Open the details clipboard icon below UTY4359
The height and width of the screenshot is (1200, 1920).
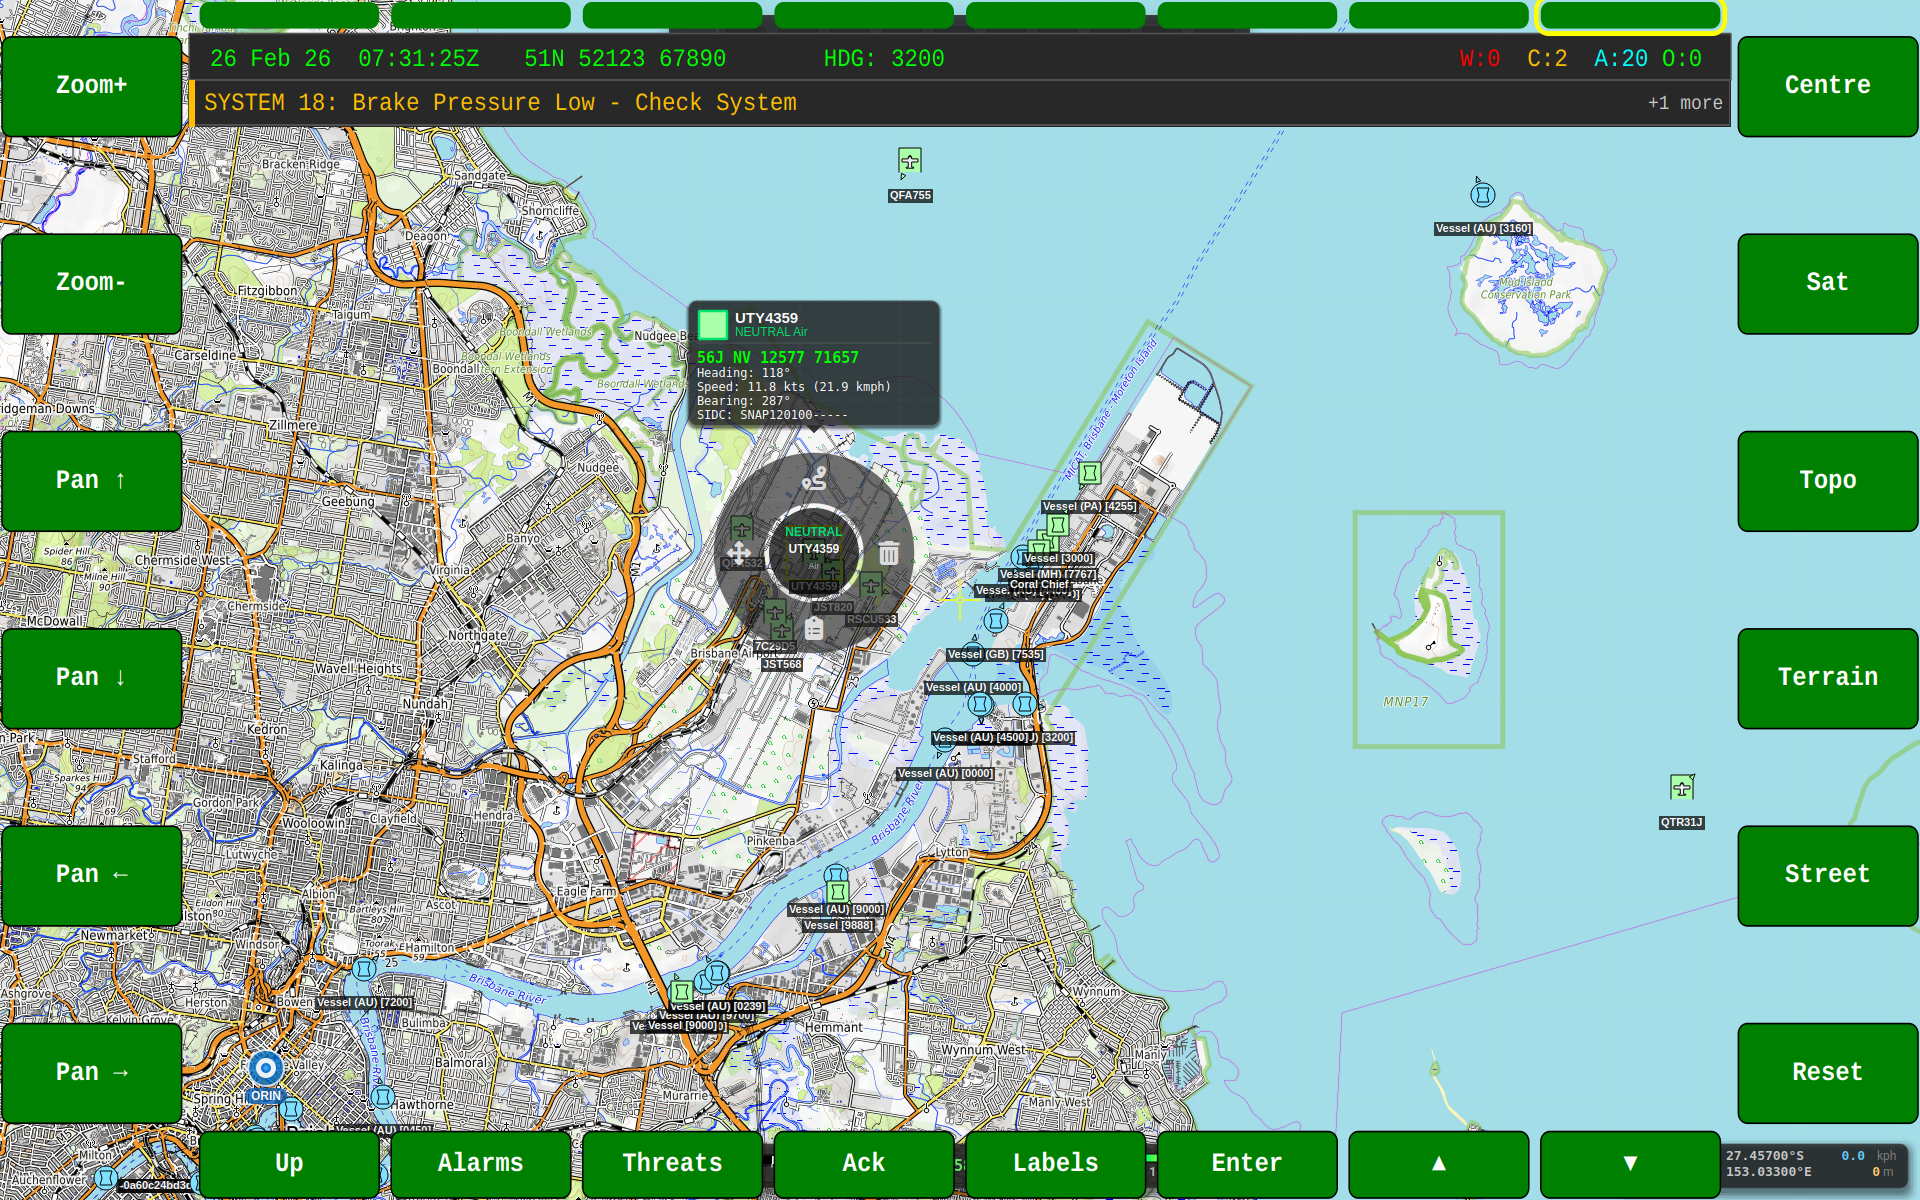(x=814, y=627)
